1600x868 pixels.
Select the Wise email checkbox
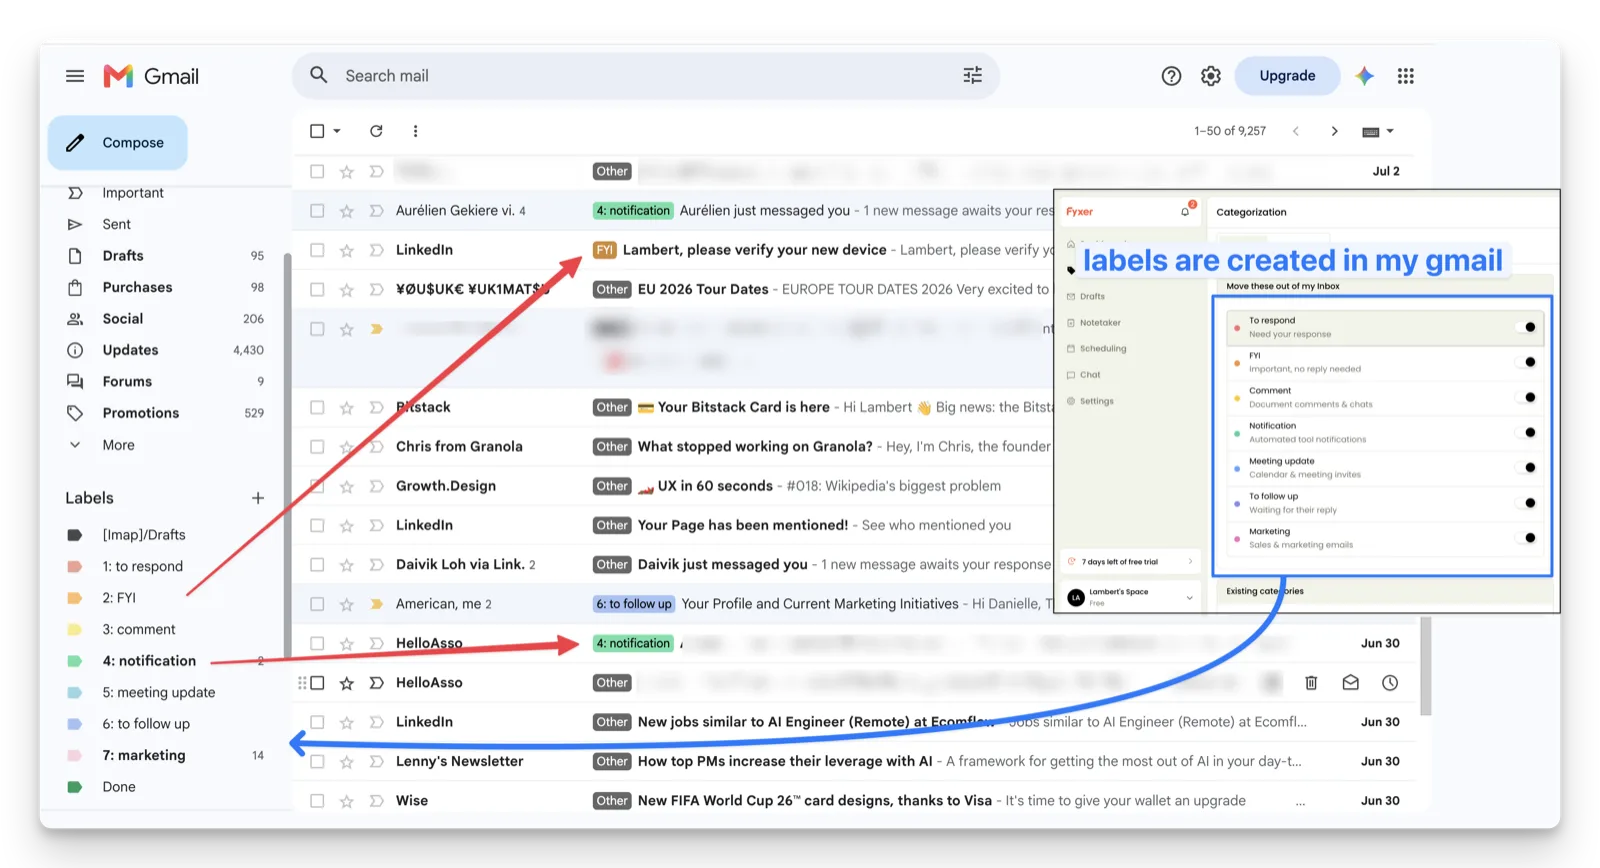click(317, 801)
